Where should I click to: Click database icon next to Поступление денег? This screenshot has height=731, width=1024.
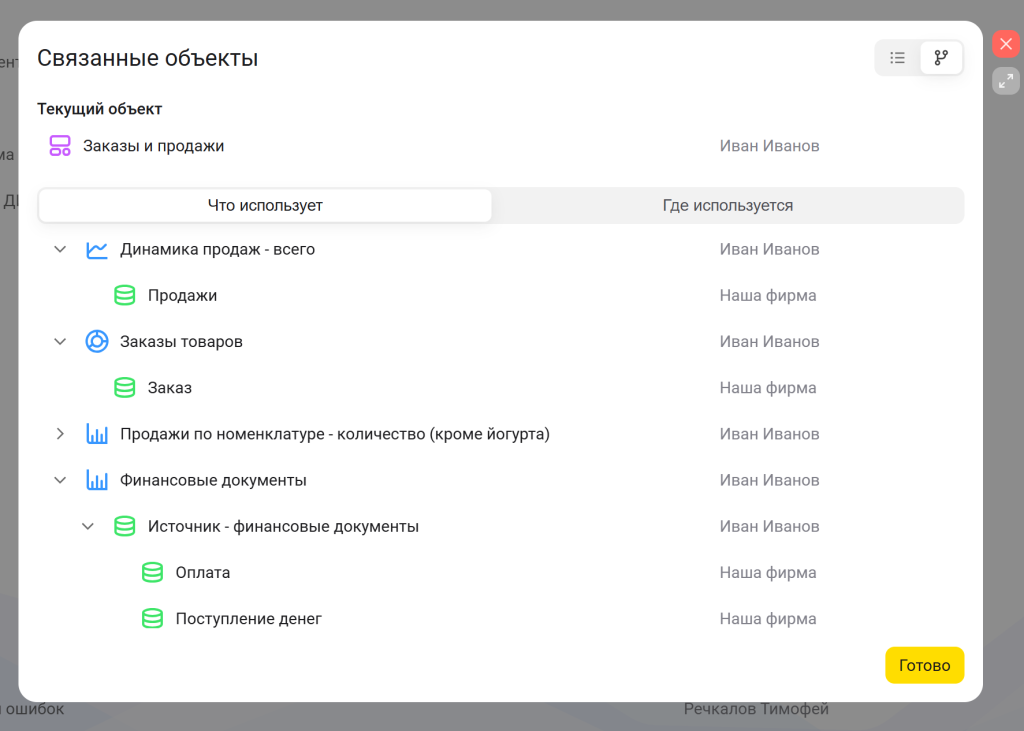(152, 619)
